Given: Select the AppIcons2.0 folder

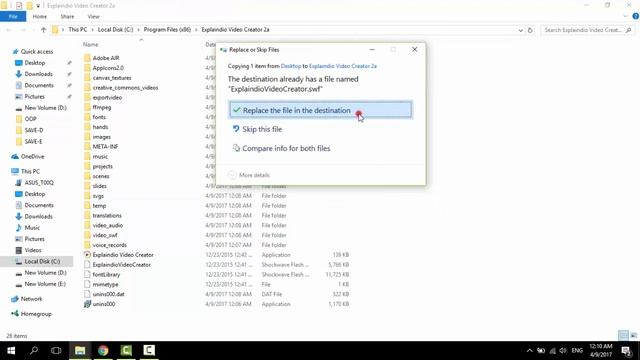Looking at the screenshot, I should pos(108,68).
